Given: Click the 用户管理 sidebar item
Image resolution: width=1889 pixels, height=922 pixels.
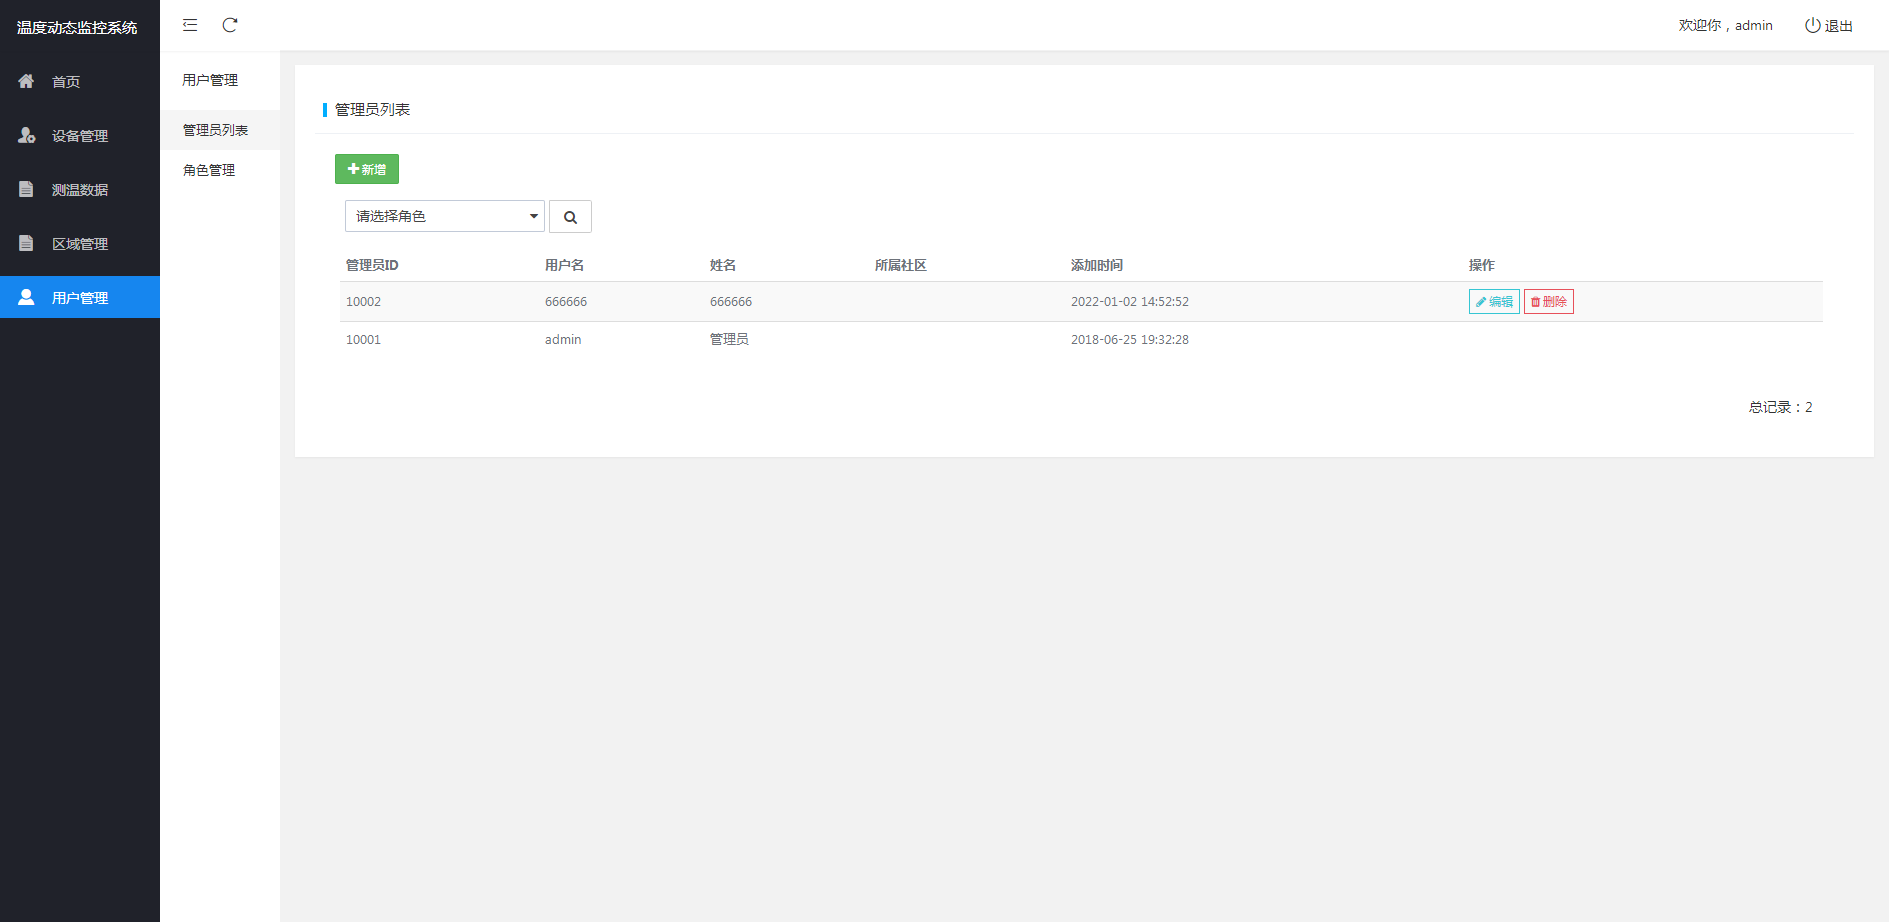Looking at the screenshot, I should tap(80, 298).
